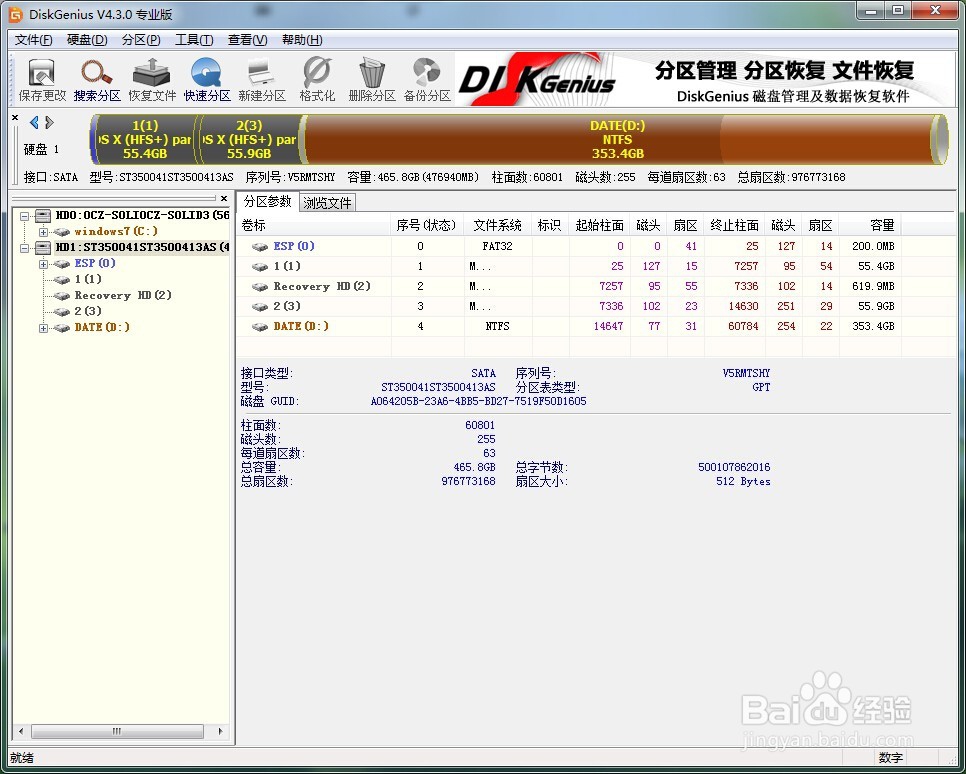Click the FAT32 cell in ESP row

point(497,246)
